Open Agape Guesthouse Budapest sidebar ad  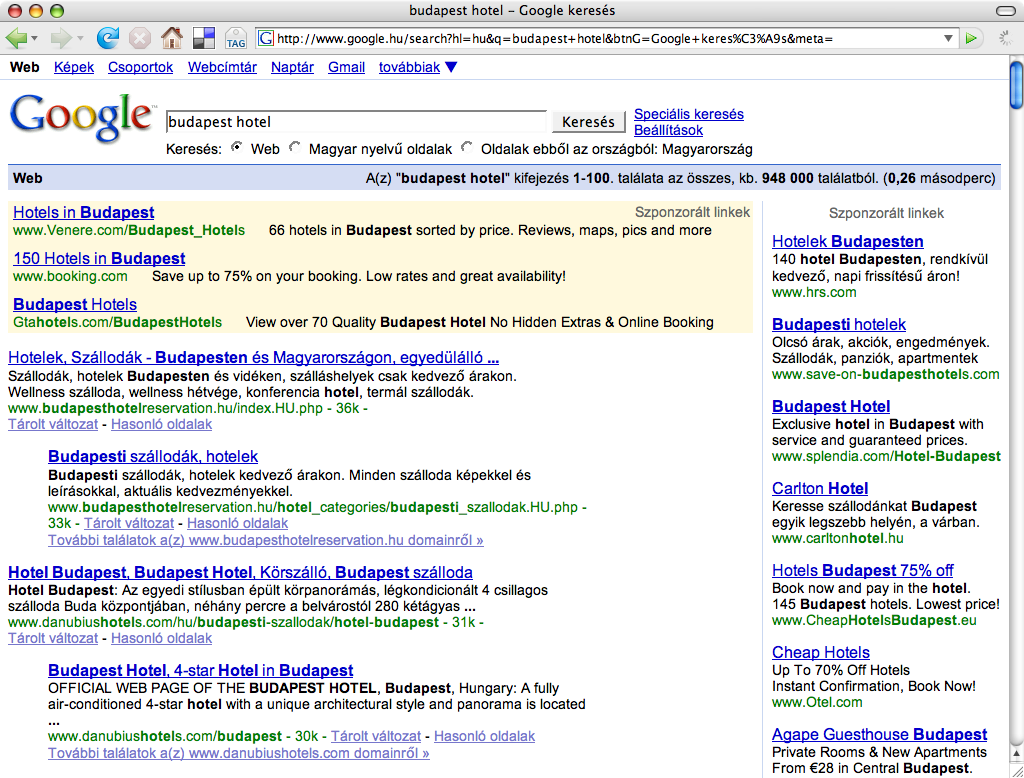(880, 735)
